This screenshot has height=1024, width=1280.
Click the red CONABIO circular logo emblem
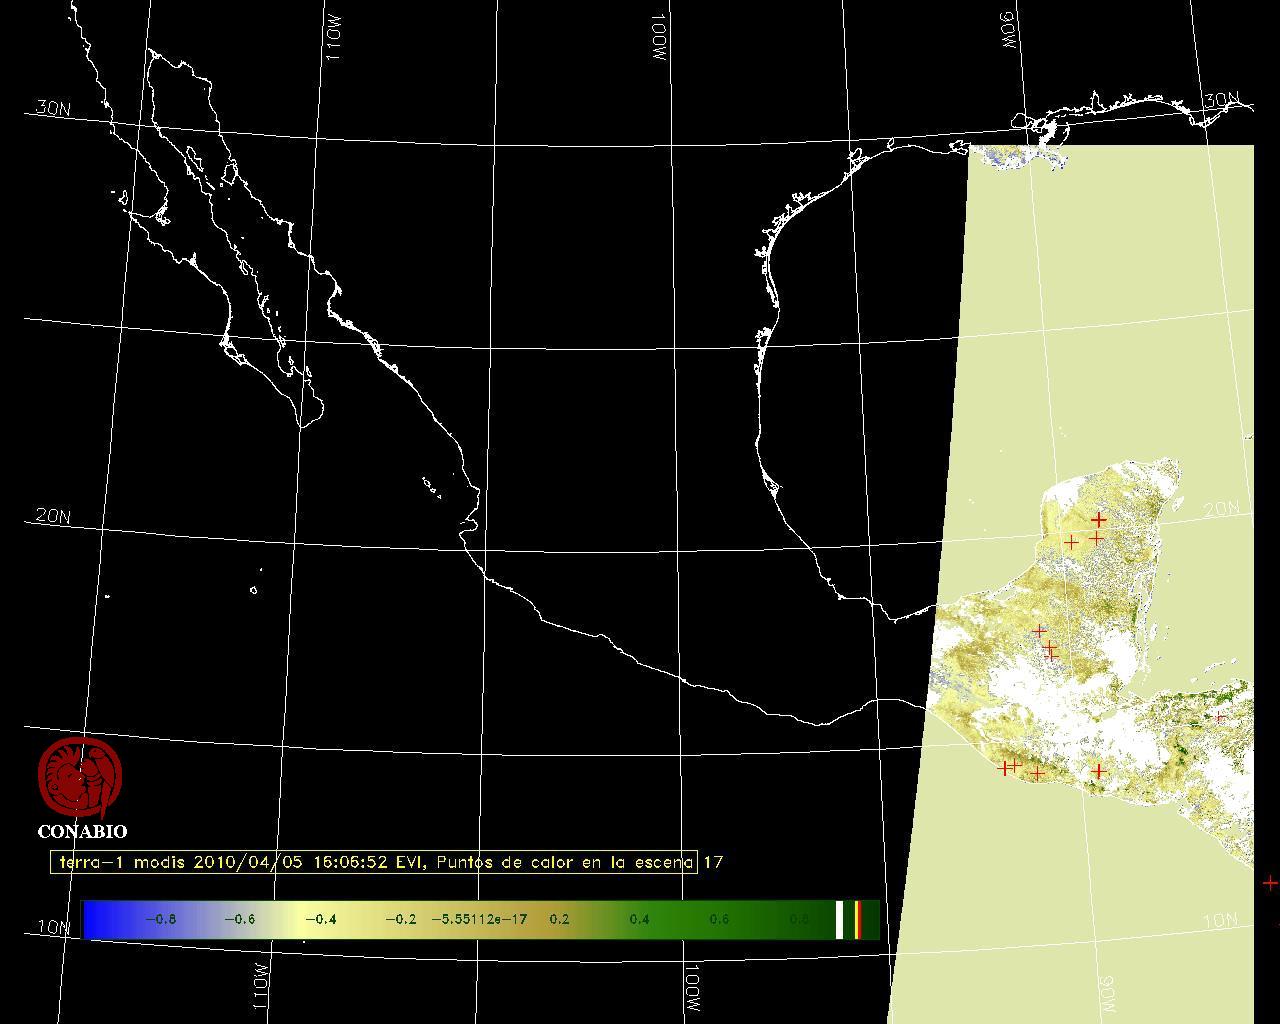click(x=80, y=778)
